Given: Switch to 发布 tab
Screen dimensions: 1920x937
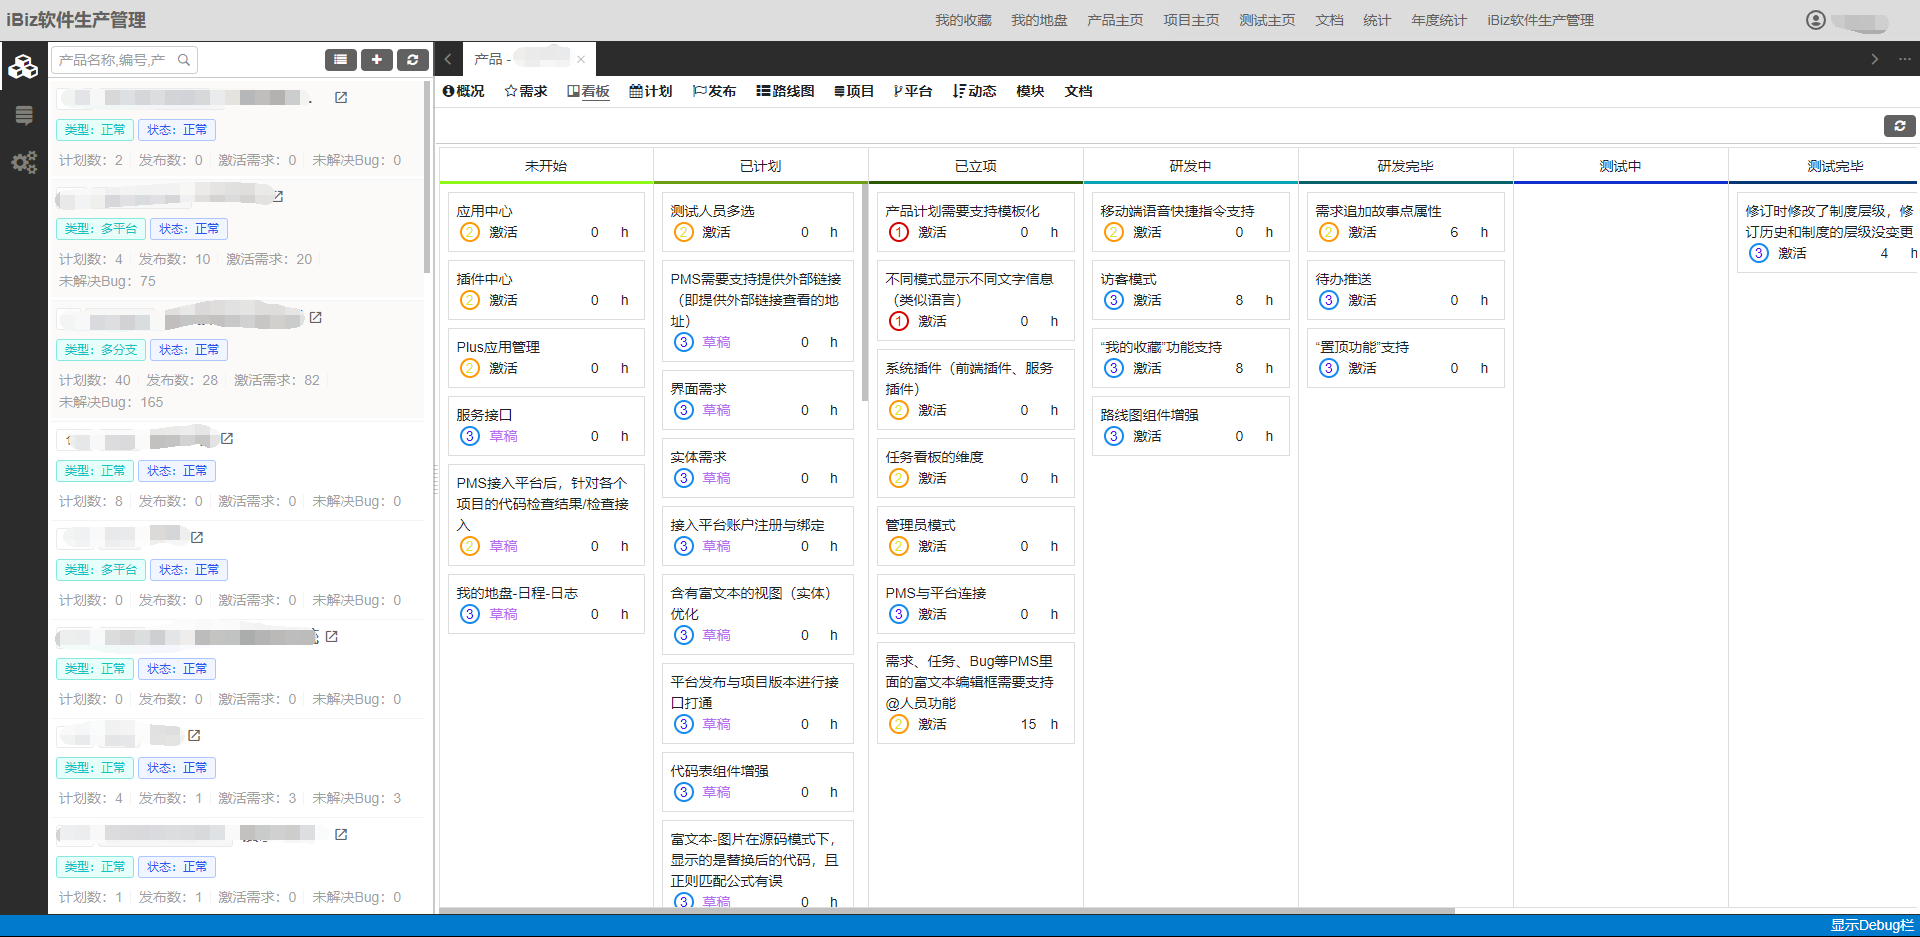Looking at the screenshot, I should 714,91.
